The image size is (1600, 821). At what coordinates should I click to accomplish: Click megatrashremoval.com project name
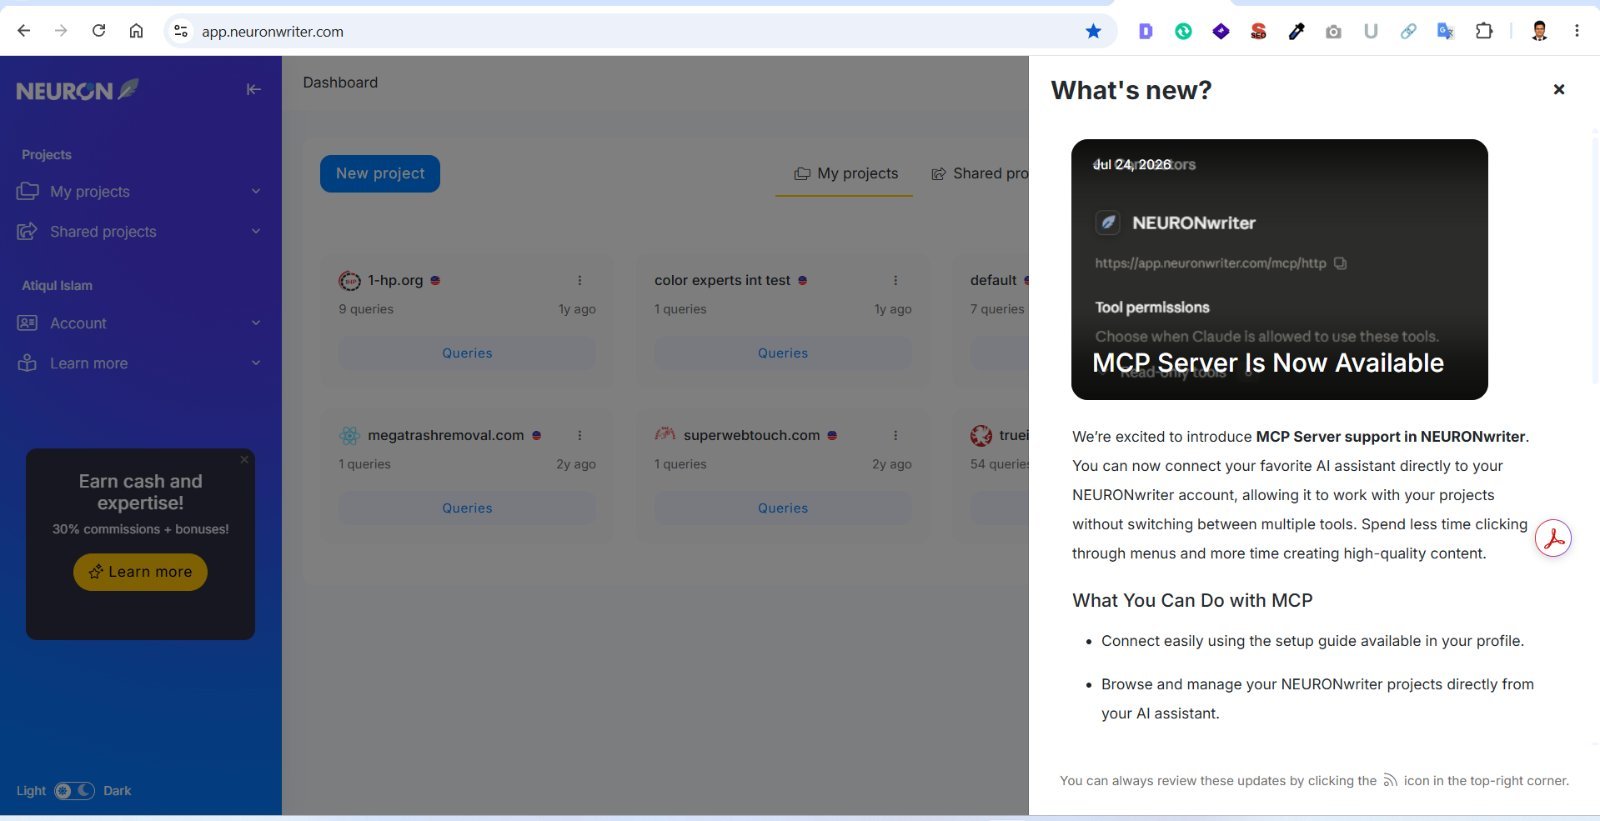pyautogui.click(x=446, y=435)
